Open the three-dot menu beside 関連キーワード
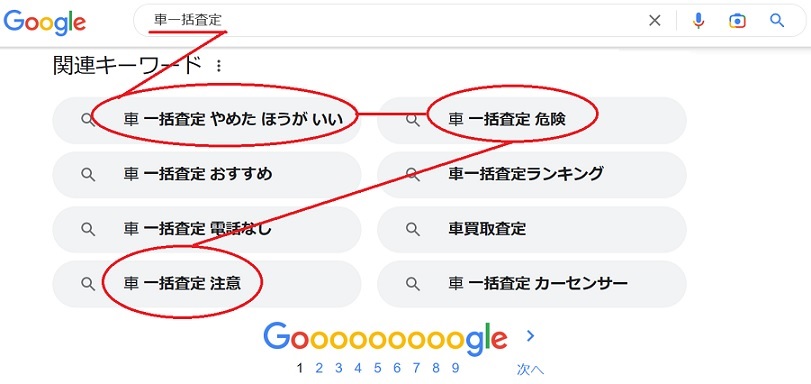 coord(219,66)
